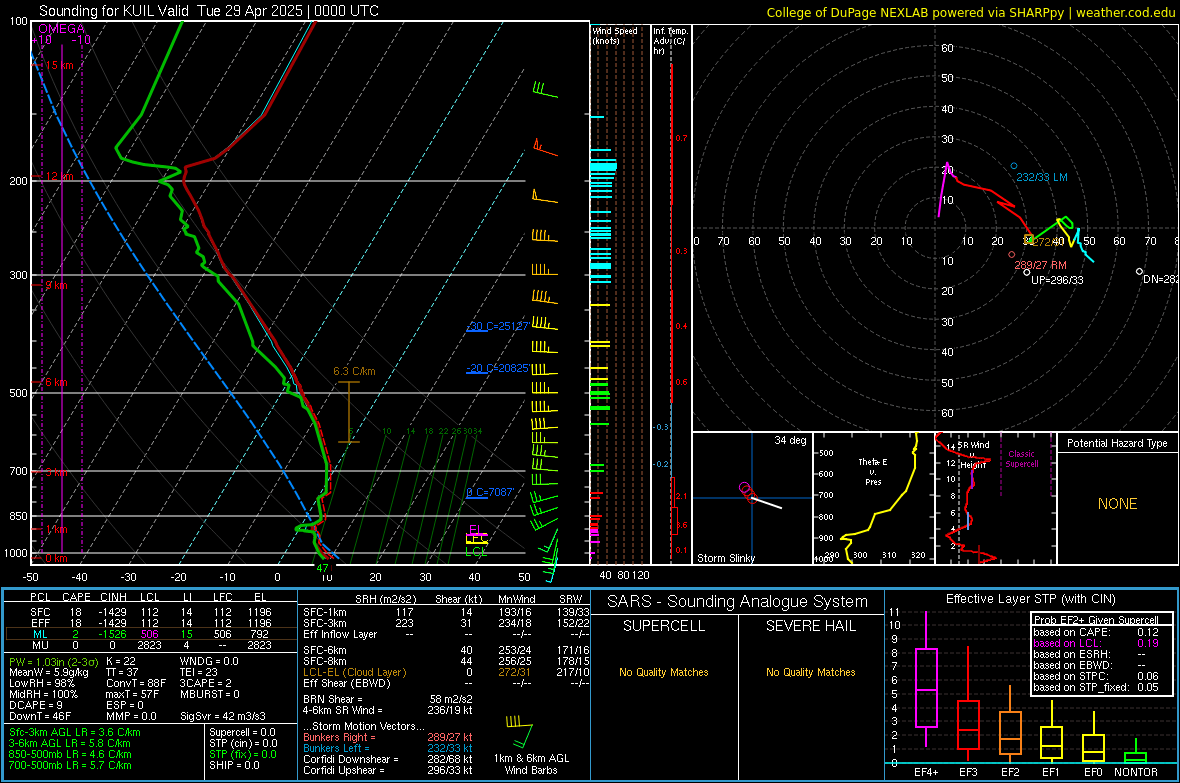Click the SEVERE HAIL column header
The width and height of the screenshot is (1180, 783).
pos(810,626)
